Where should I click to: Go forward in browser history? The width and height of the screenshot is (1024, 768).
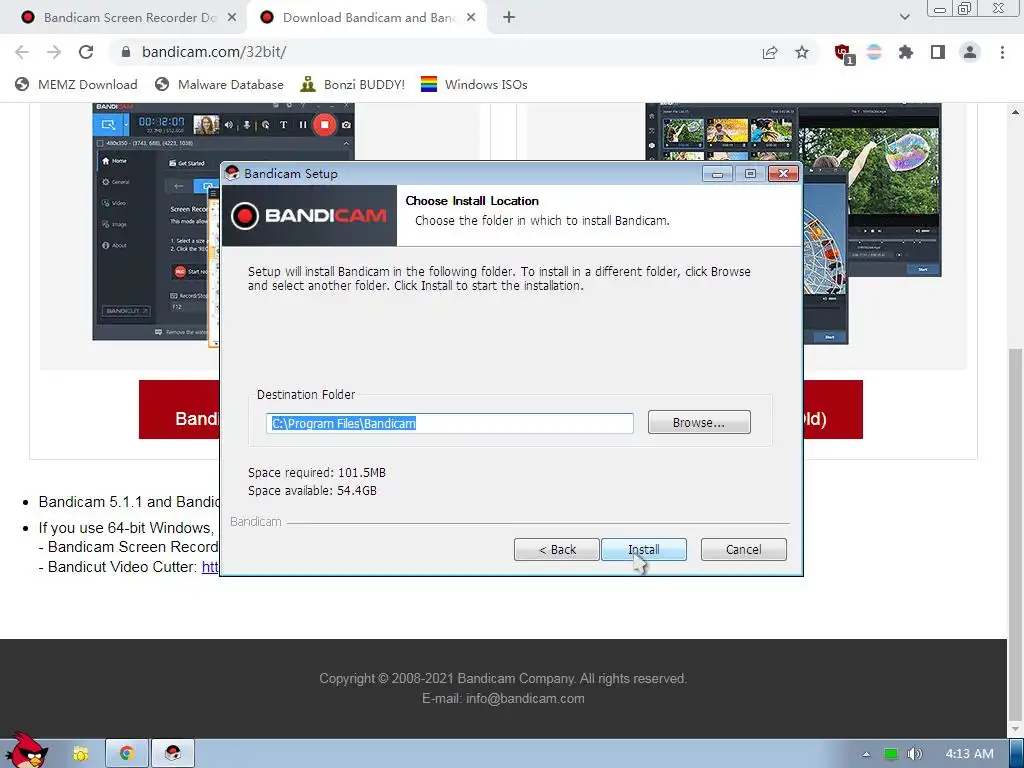pyautogui.click(x=54, y=52)
